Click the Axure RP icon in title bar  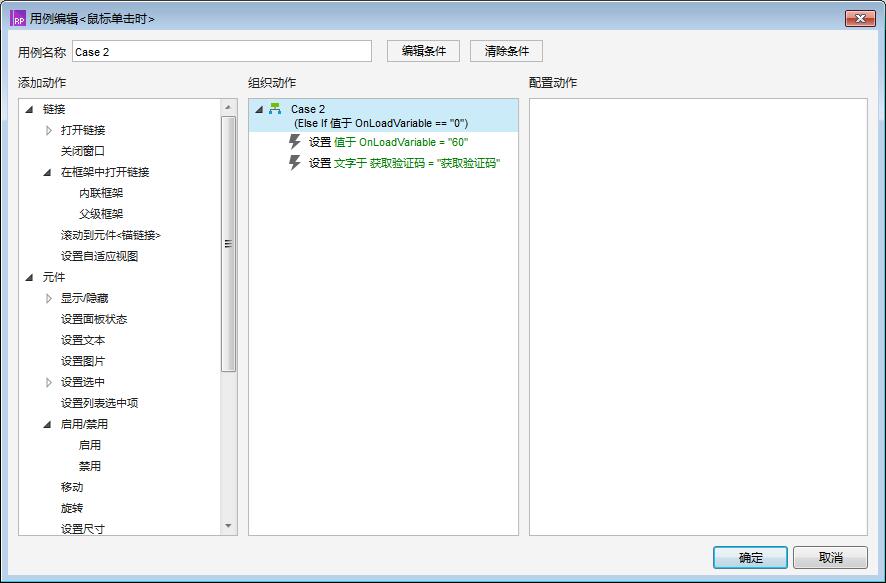(18, 19)
